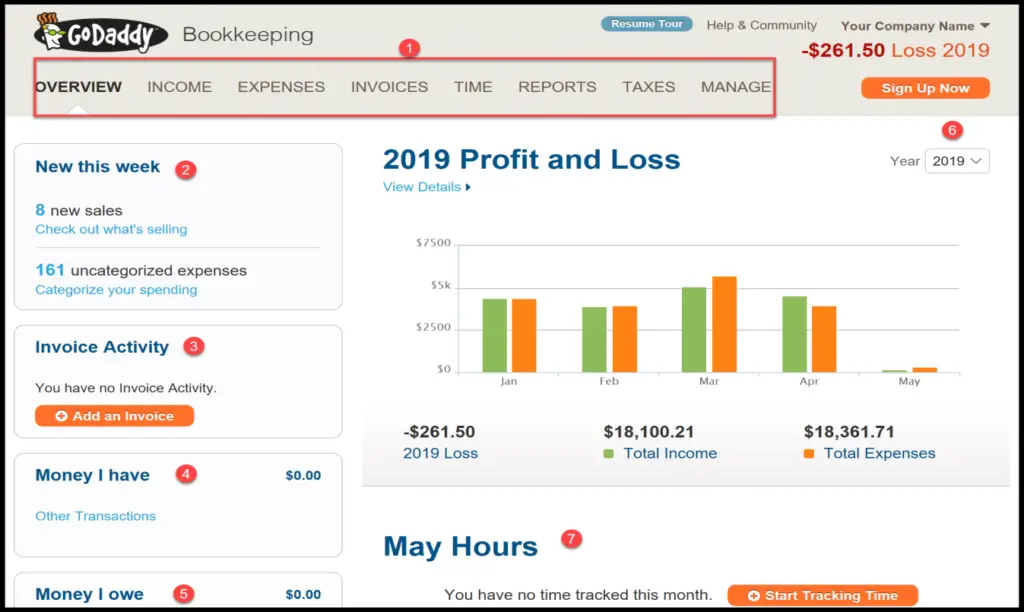Open the Year 2019 dropdown

point(957,161)
